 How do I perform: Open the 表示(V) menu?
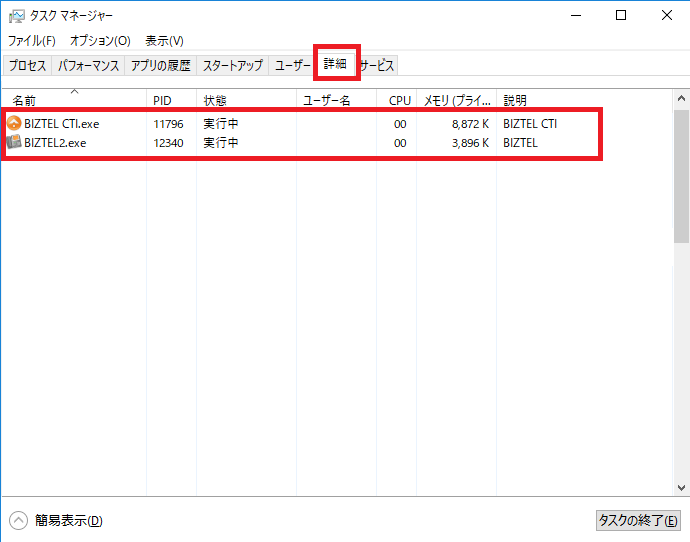(x=164, y=41)
